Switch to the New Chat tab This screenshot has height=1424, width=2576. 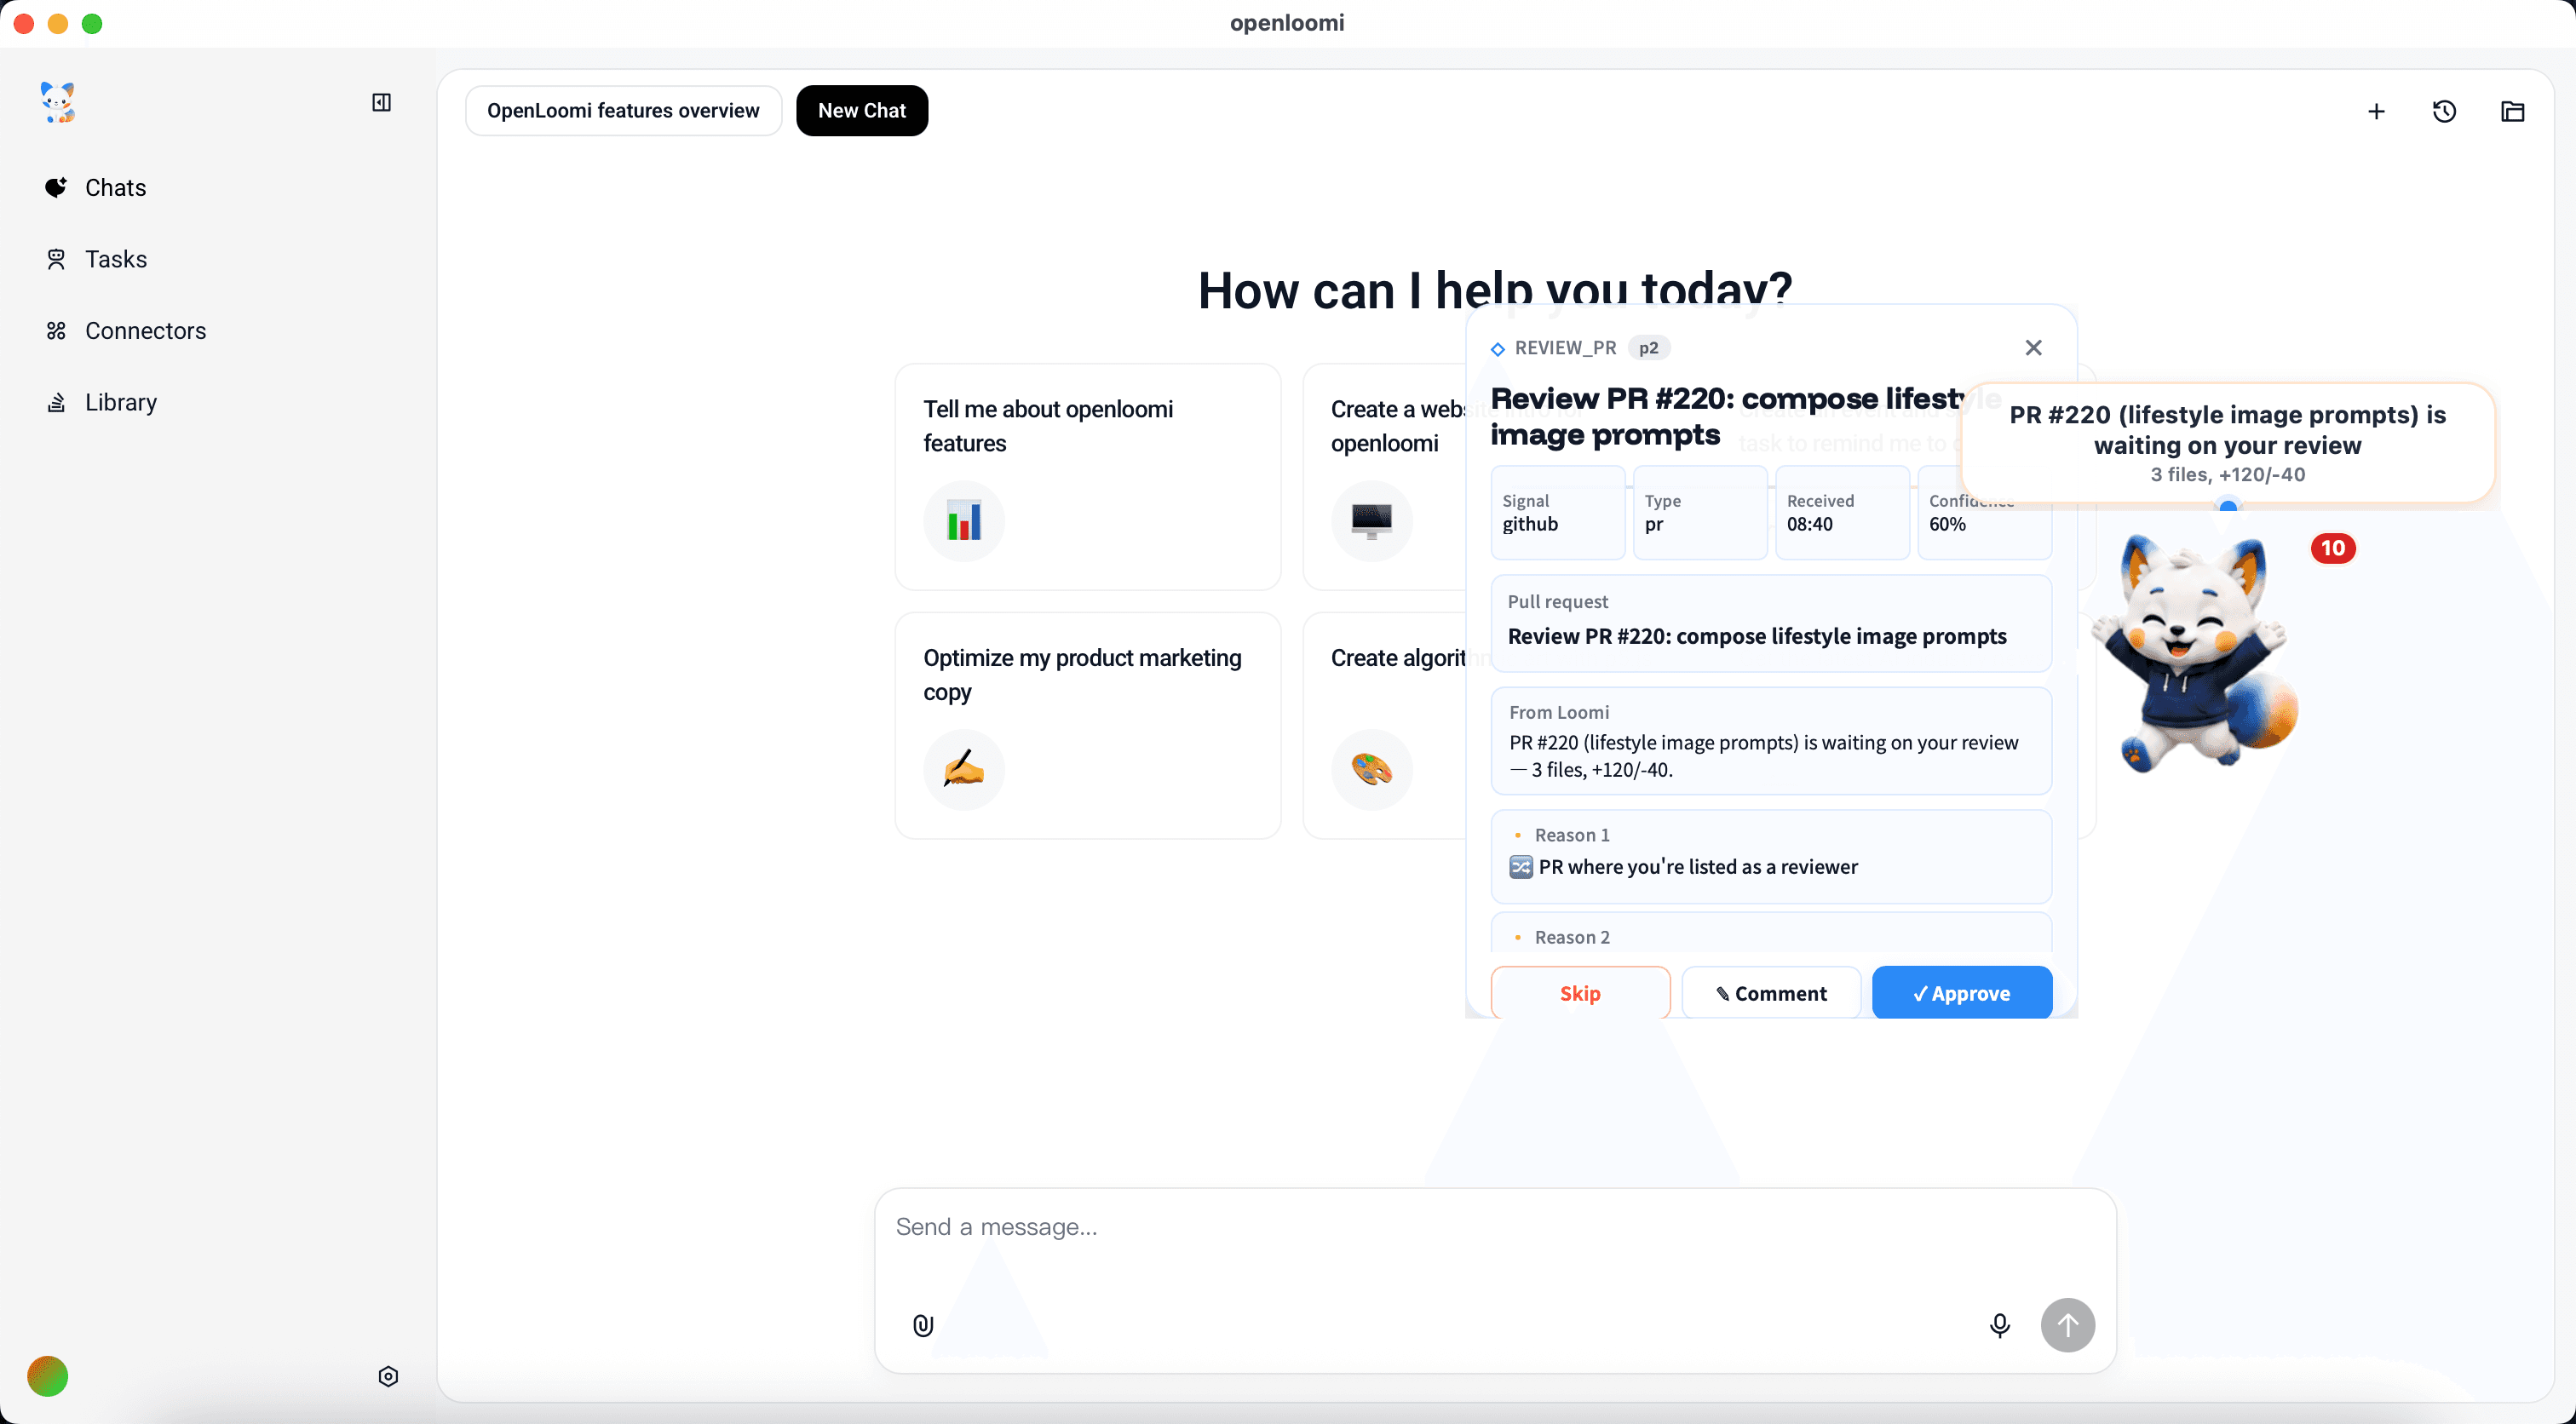862,110
